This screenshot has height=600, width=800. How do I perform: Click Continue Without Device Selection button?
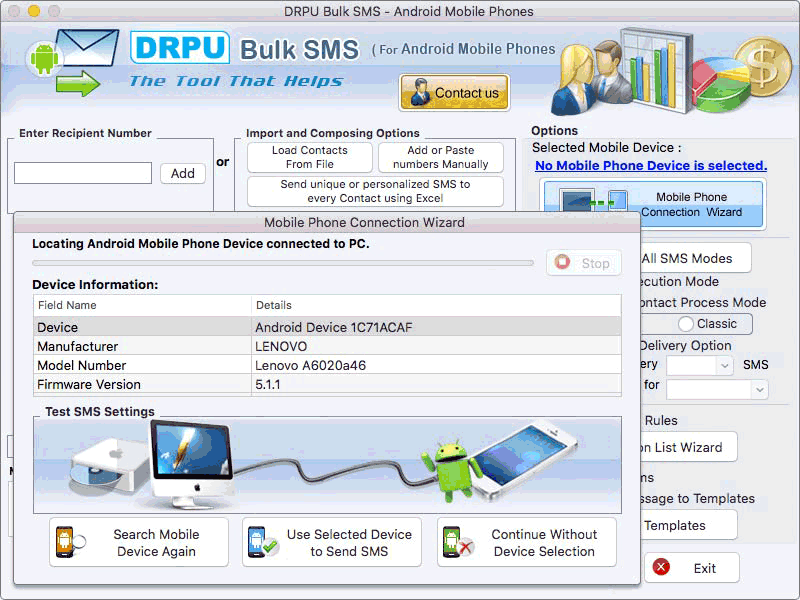click(x=527, y=542)
